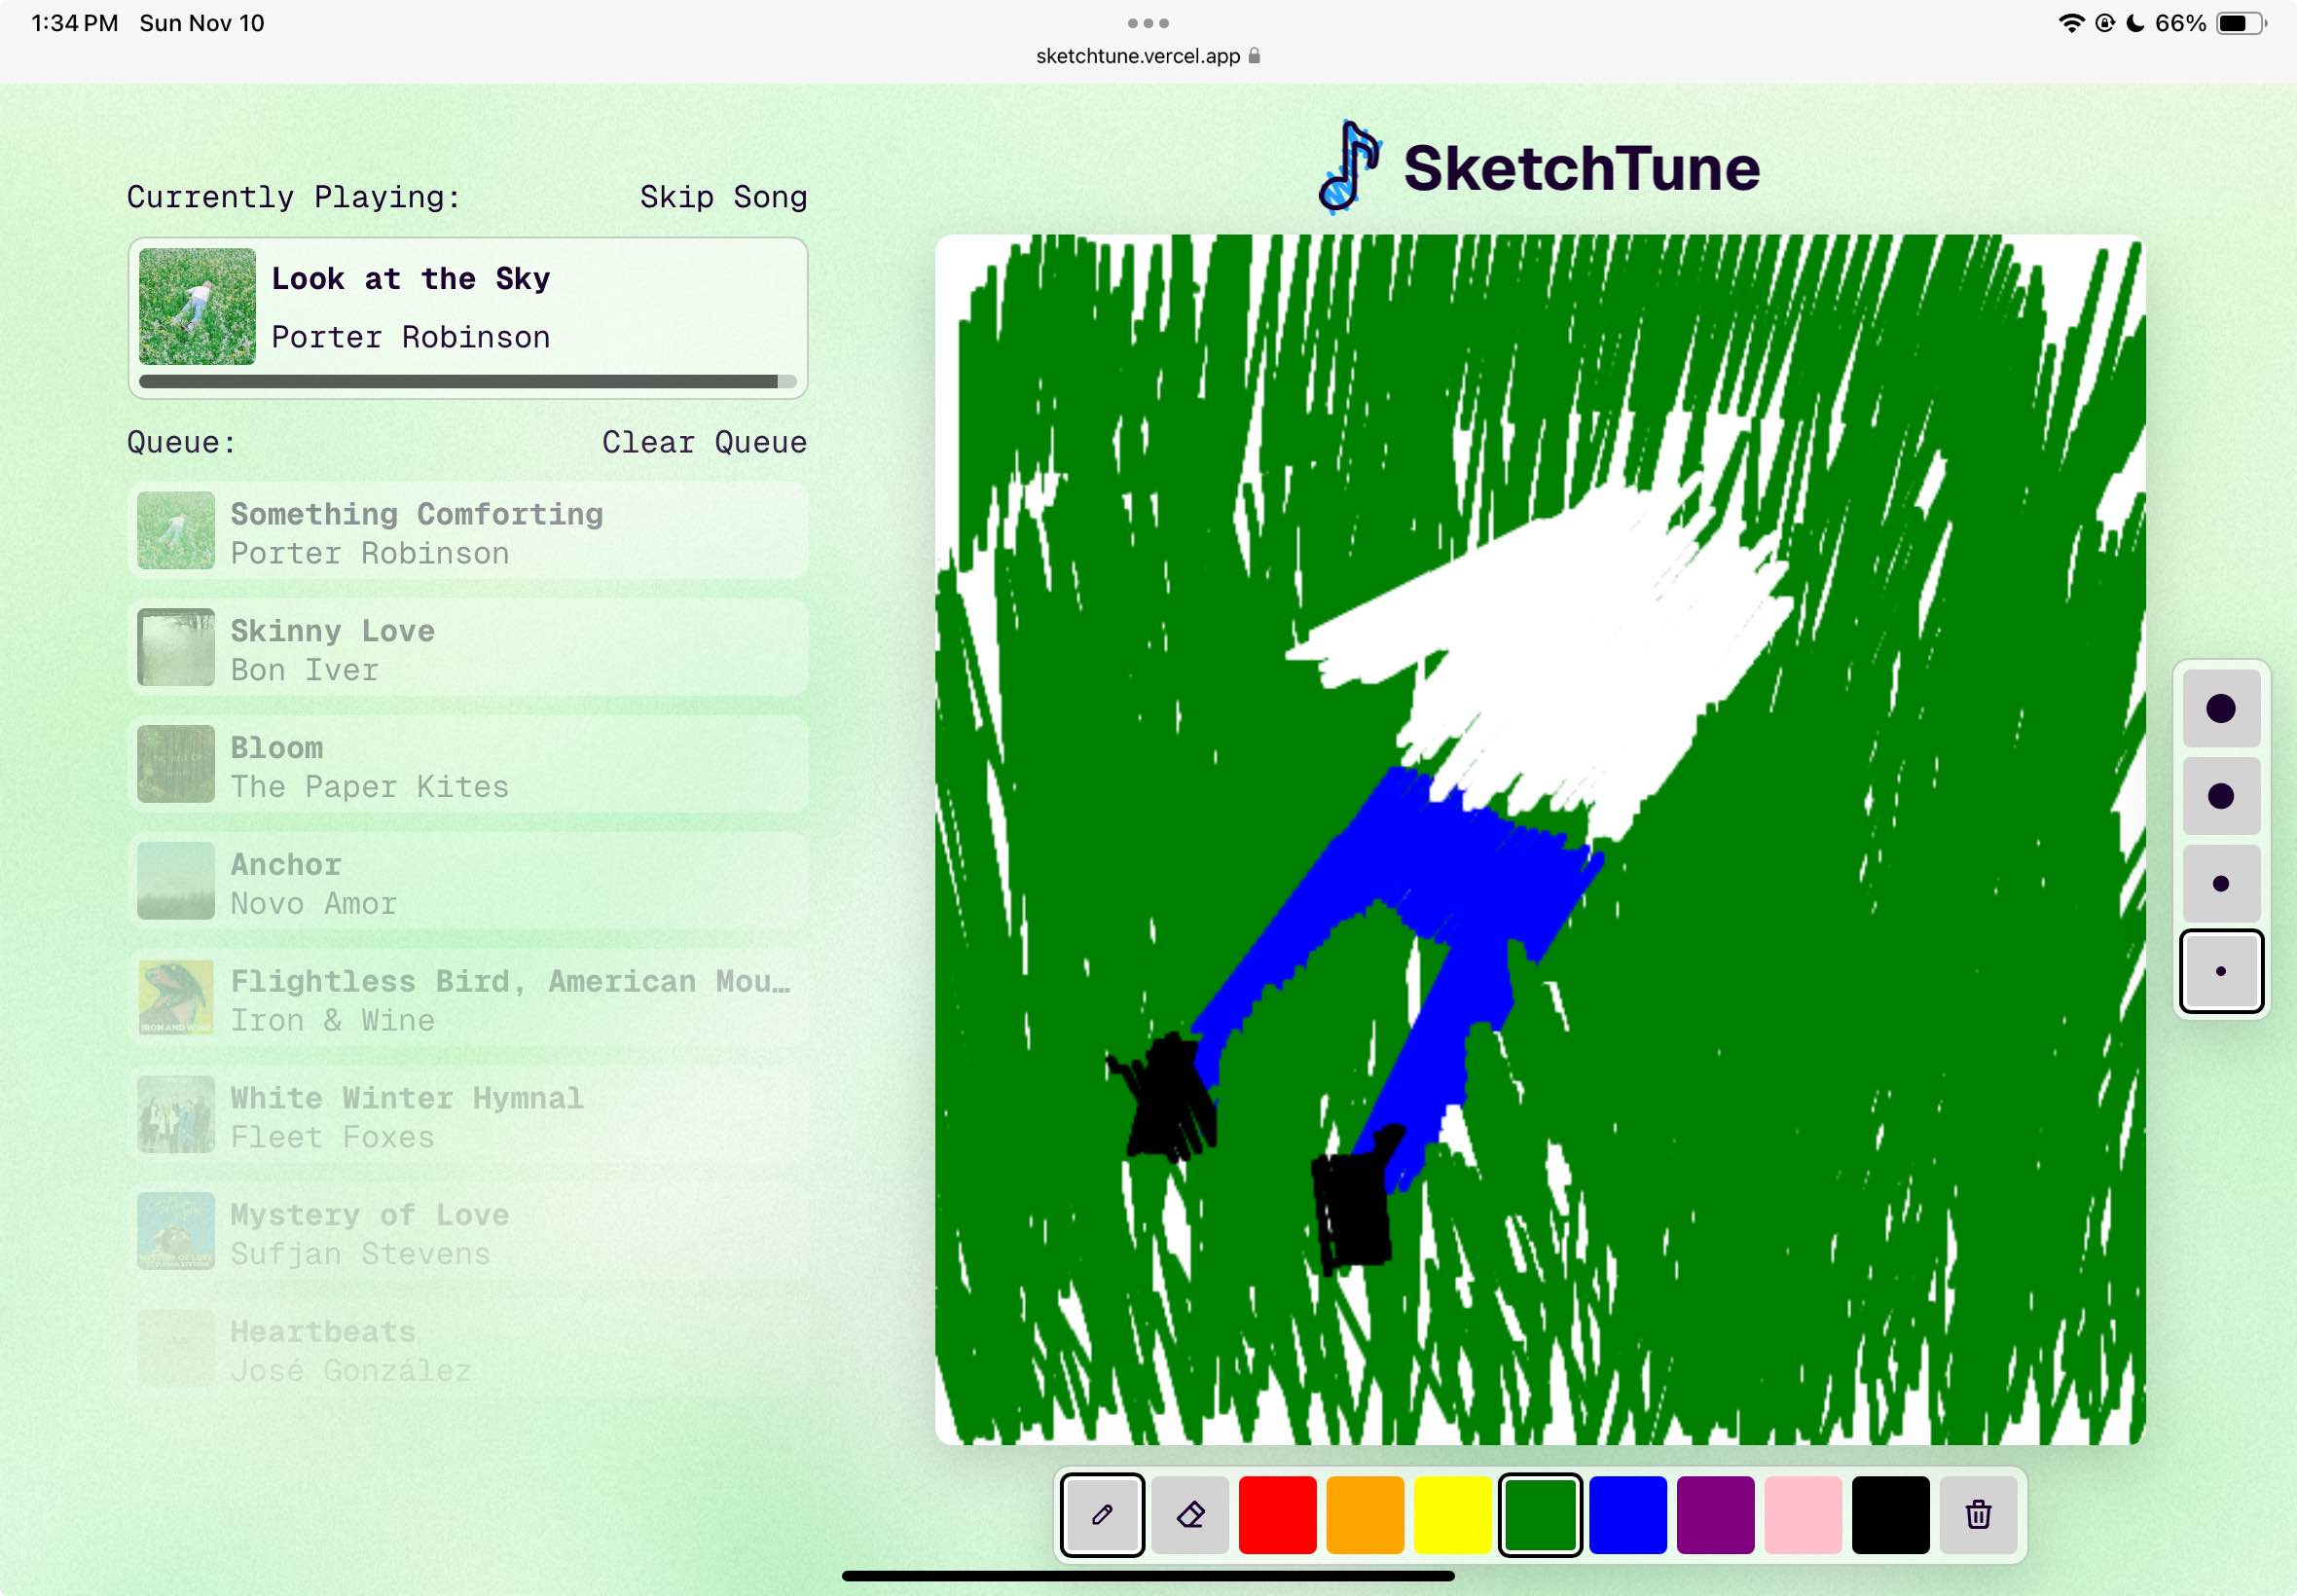The height and width of the screenshot is (1596, 2297).
Task: Select the third brush size dot
Action: click(2220, 883)
